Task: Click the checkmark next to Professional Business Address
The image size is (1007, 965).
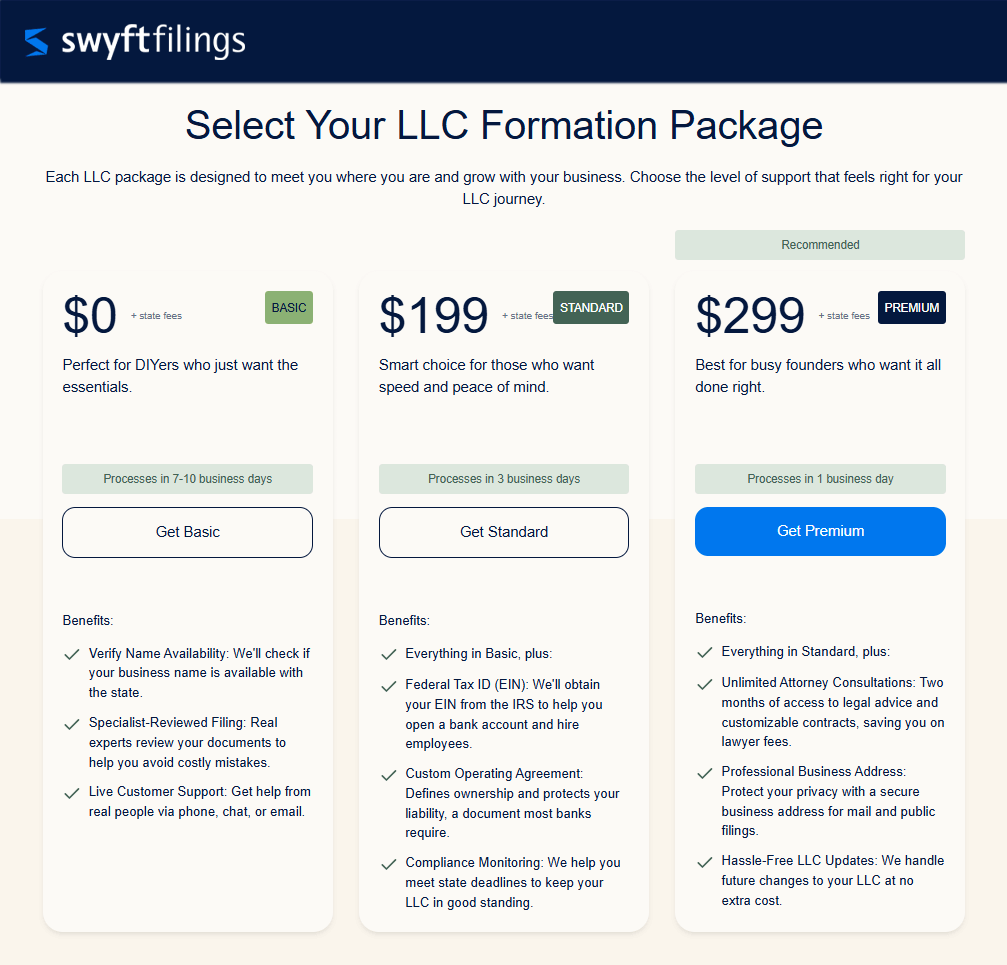Action: 704,772
